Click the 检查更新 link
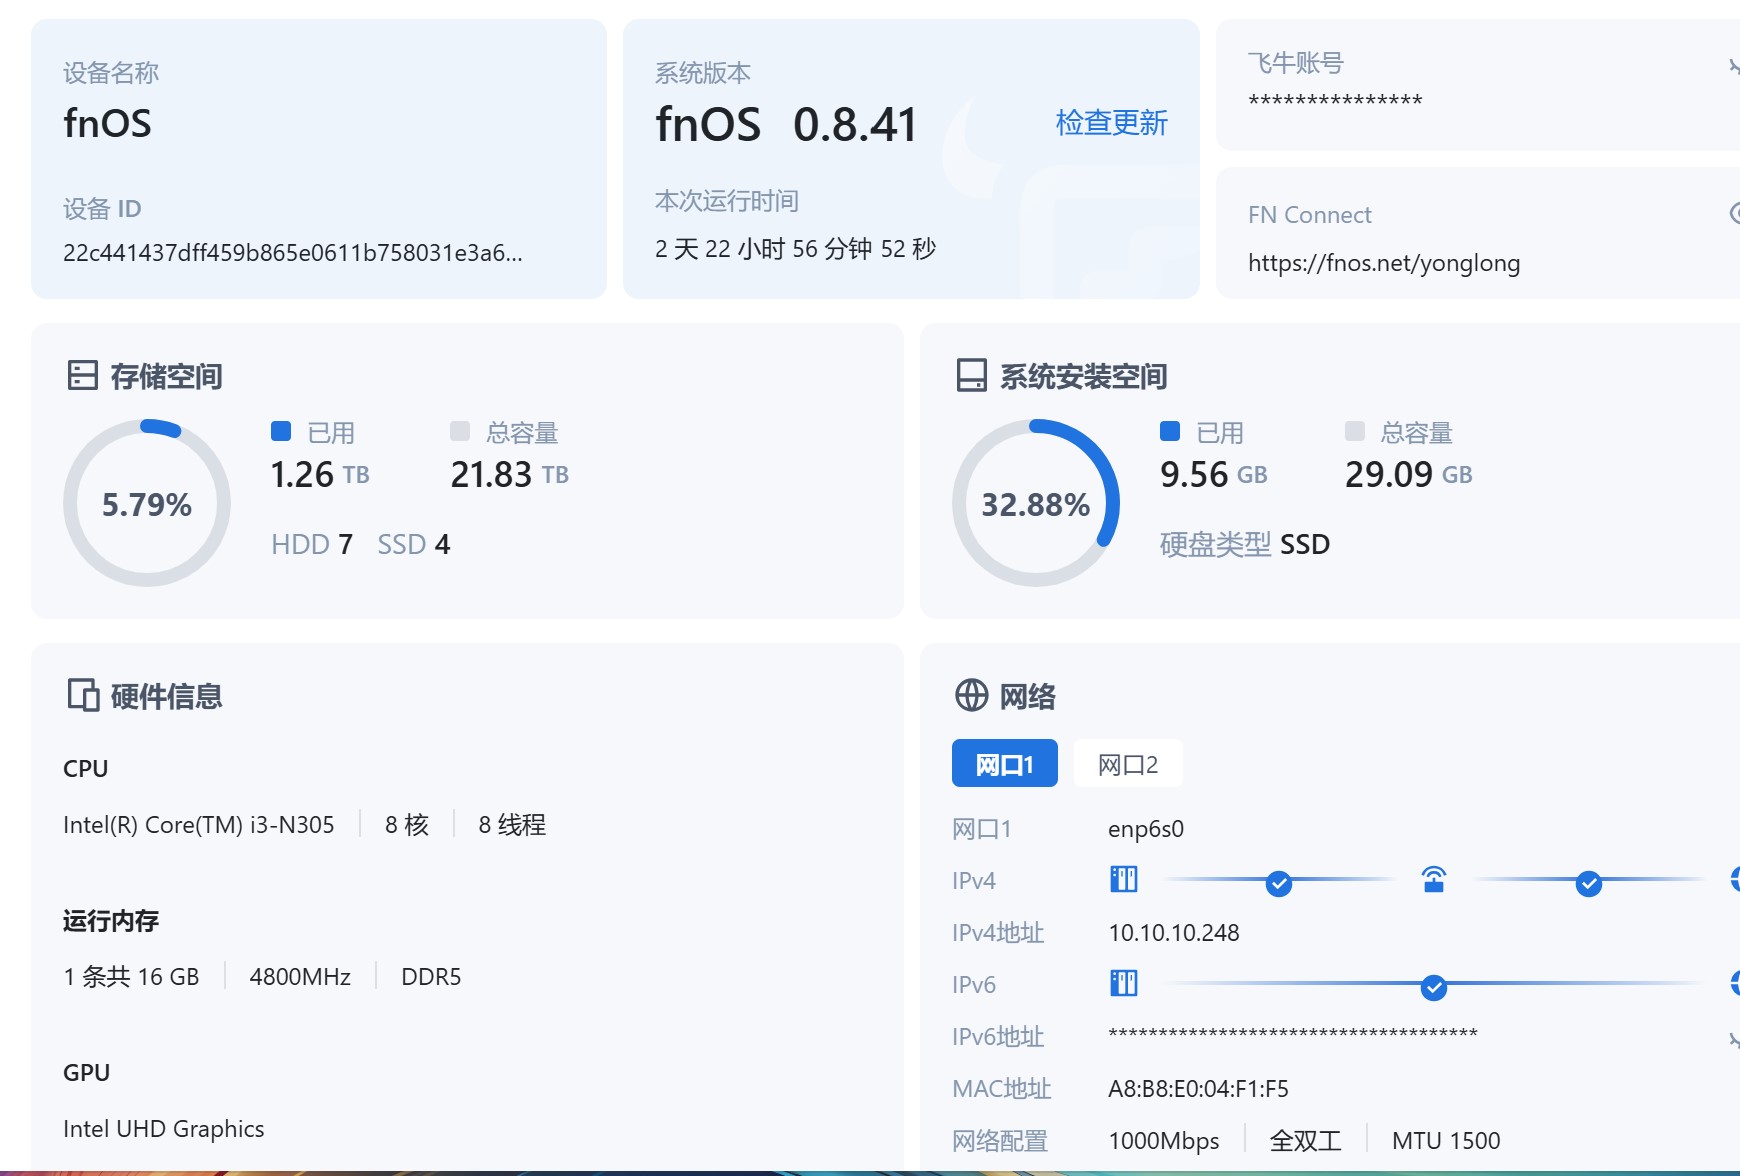 click(1111, 123)
